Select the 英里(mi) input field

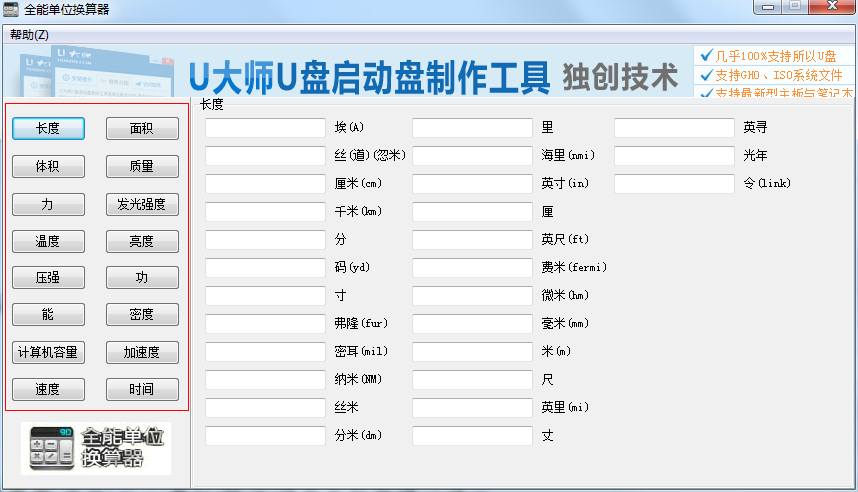click(x=472, y=408)
